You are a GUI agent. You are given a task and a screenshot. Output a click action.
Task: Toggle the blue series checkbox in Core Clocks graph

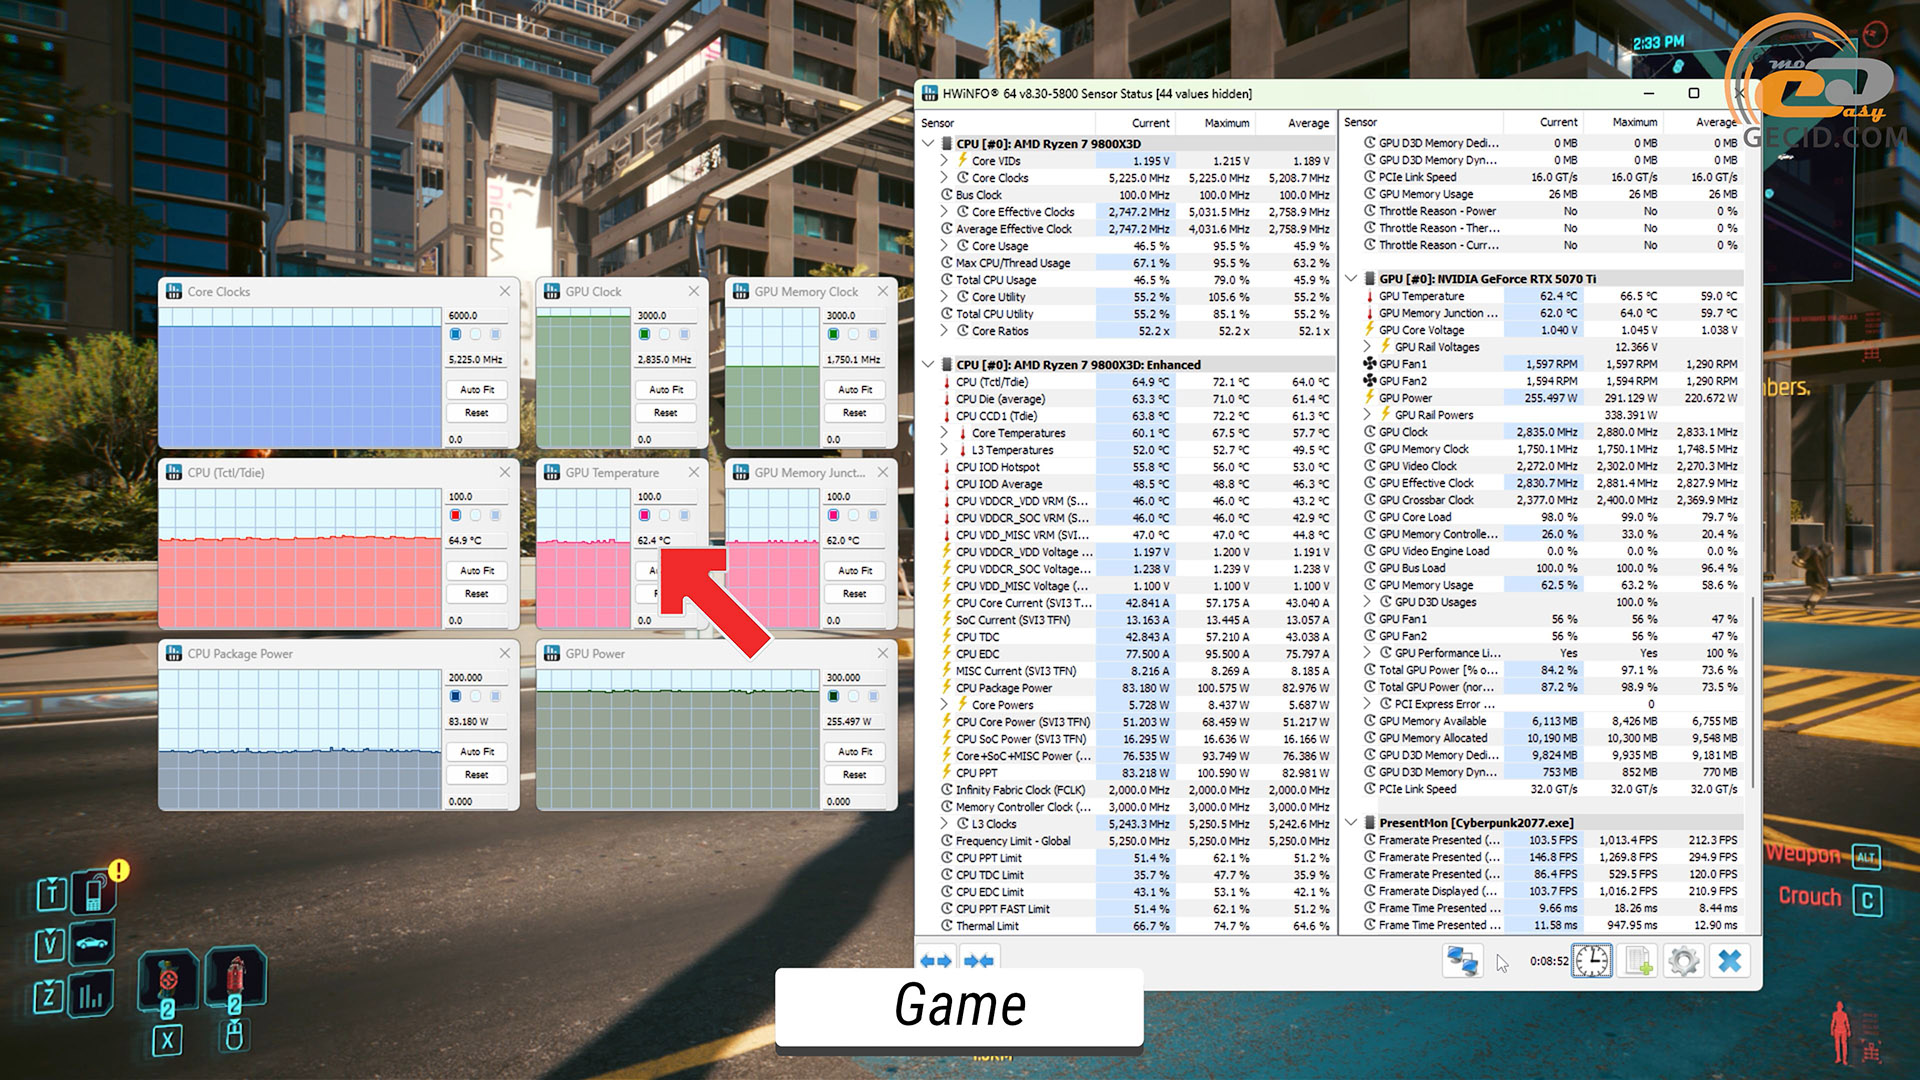[456, 334]
